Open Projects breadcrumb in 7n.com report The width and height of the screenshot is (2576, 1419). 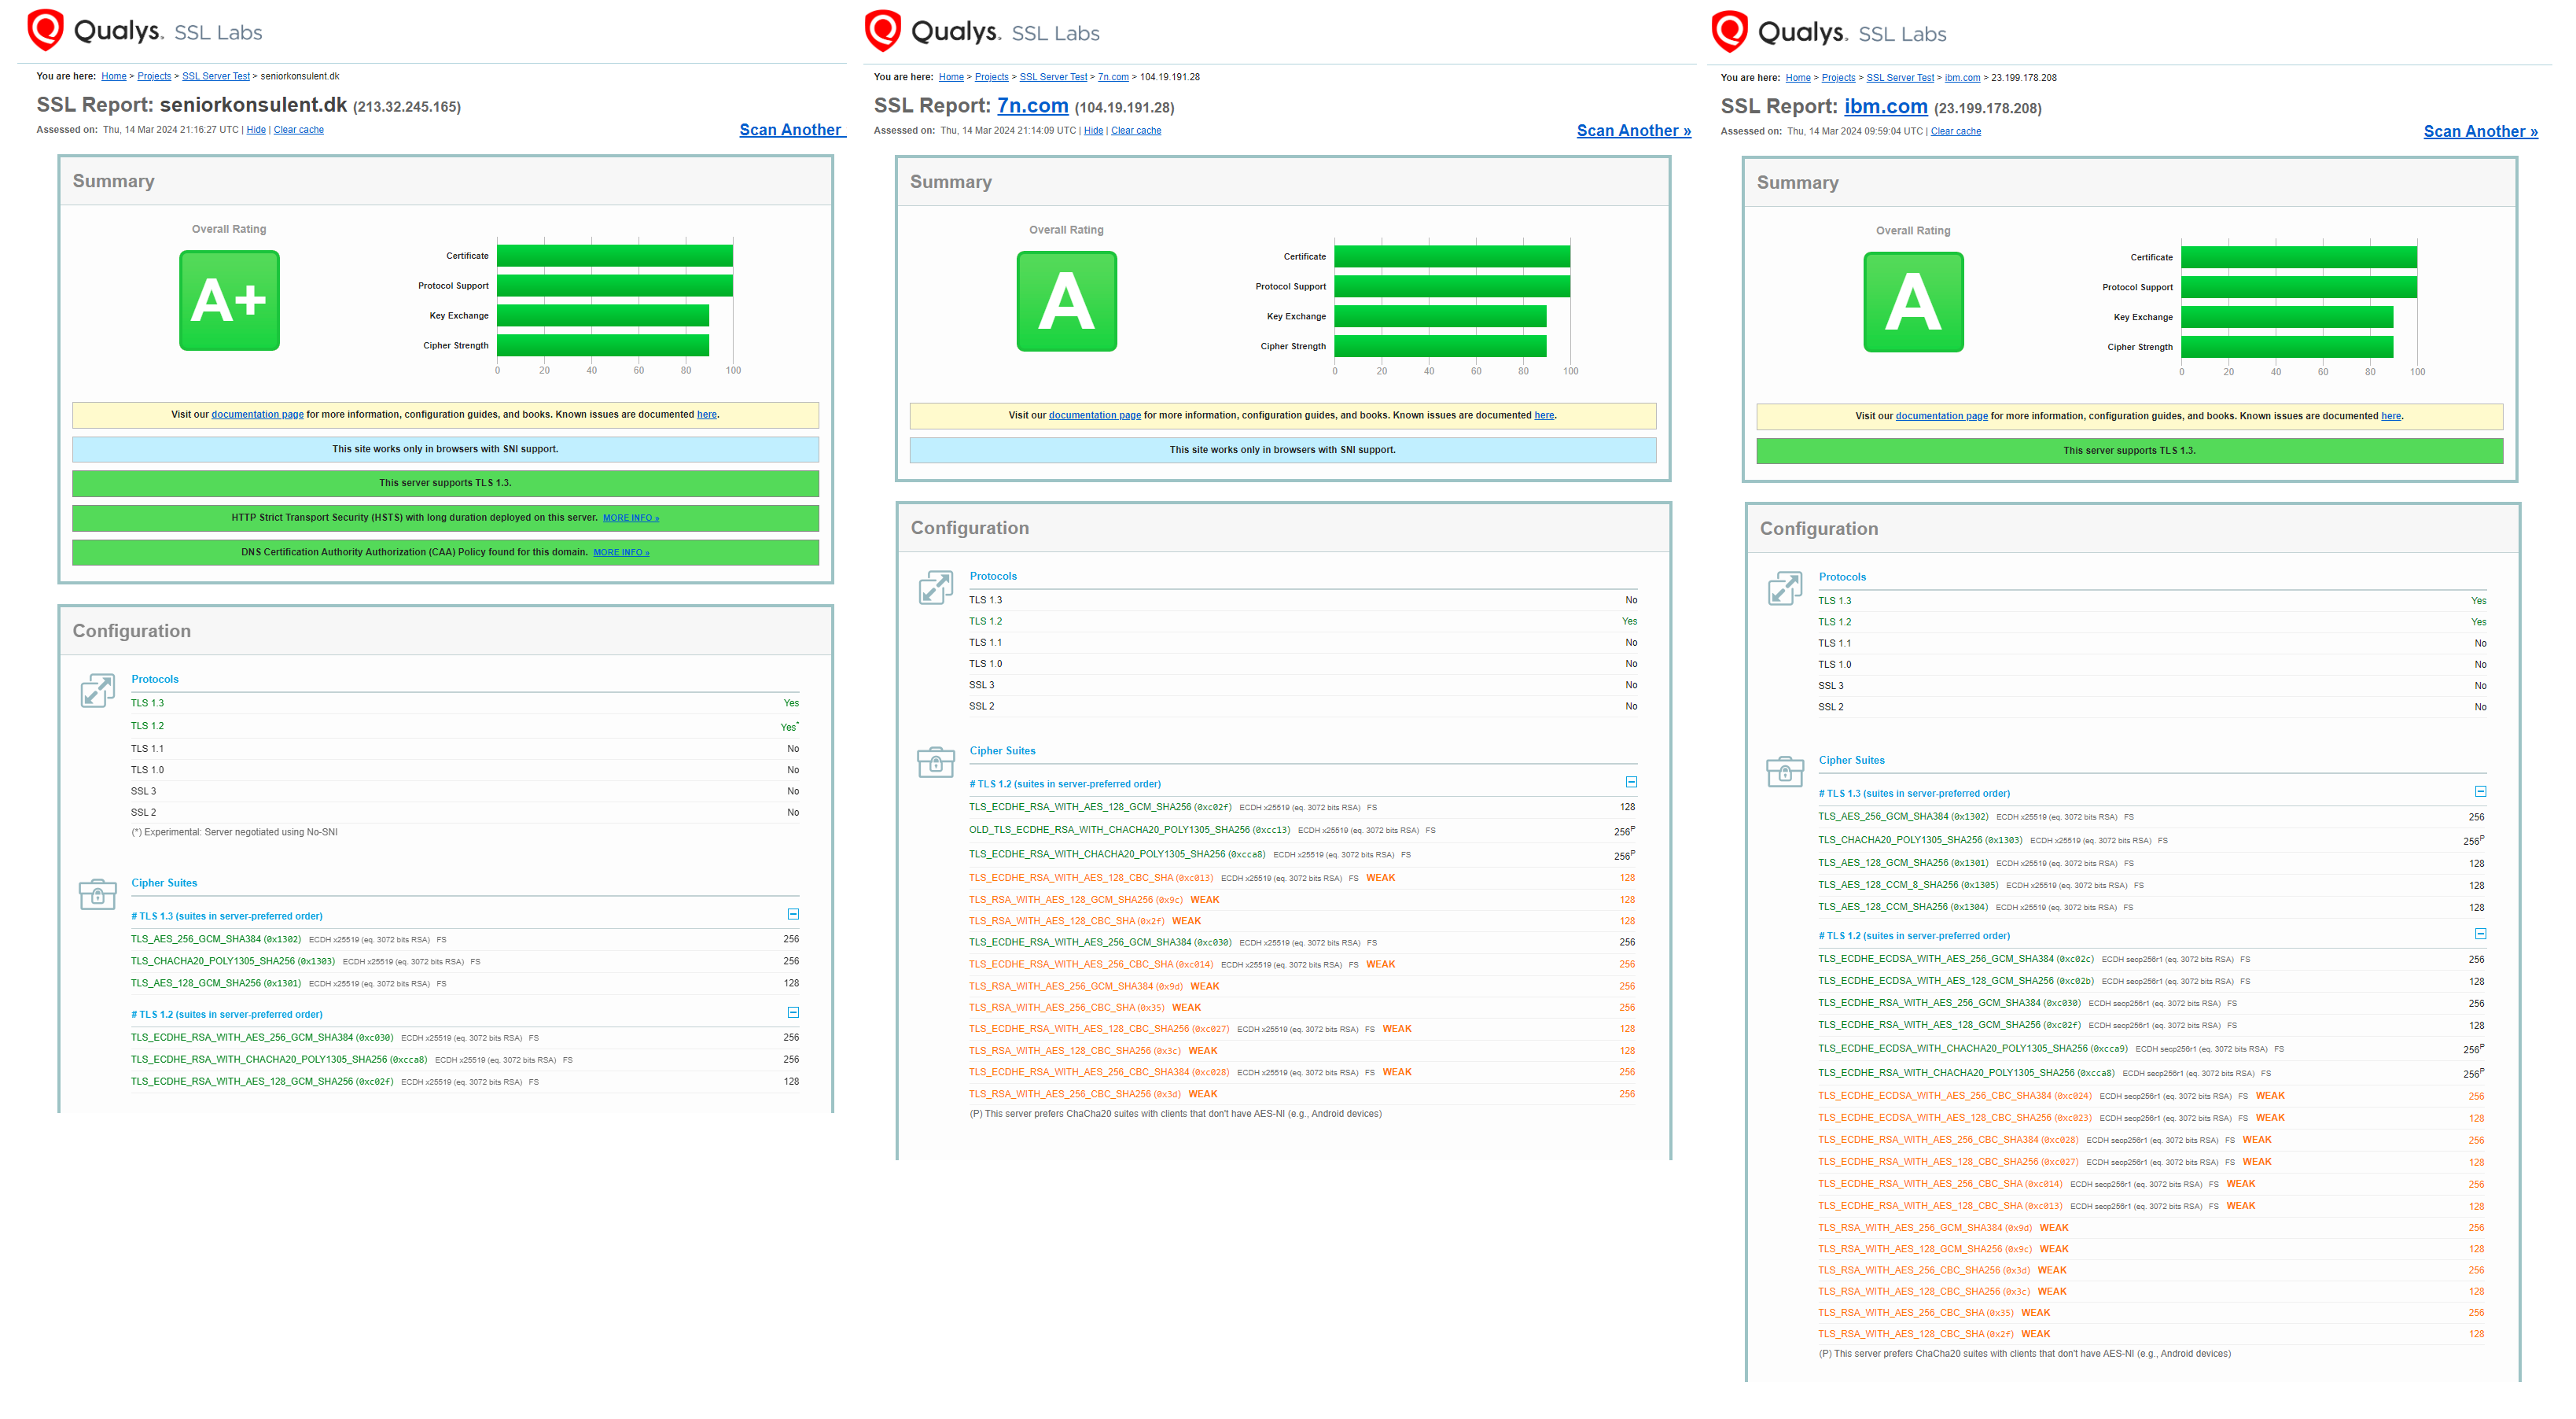(991, 77)
